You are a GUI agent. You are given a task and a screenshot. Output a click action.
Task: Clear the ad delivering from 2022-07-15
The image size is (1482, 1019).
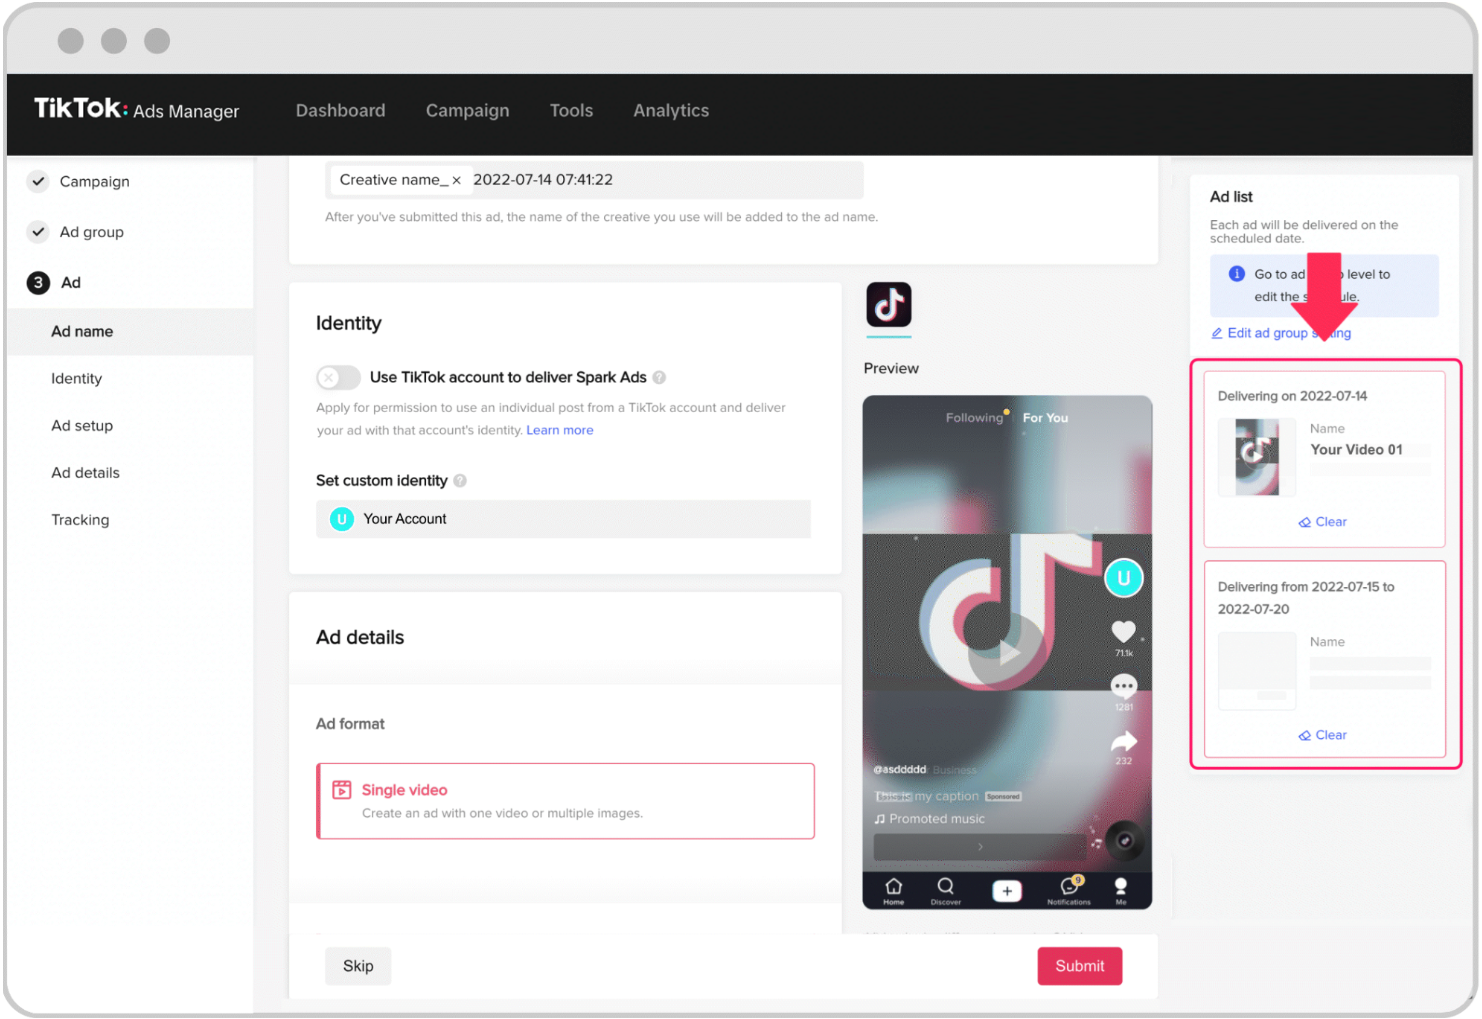point(1322,735)
